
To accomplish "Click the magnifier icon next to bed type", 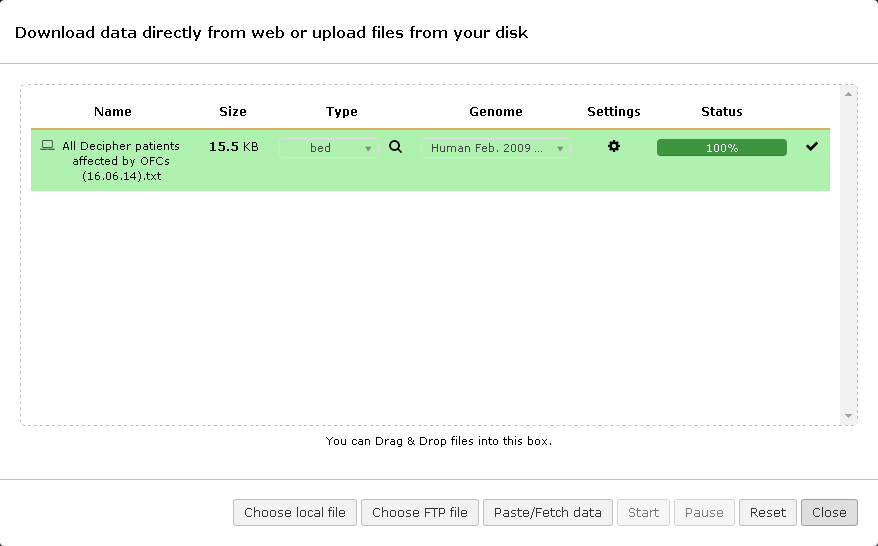I will (395, 147).
